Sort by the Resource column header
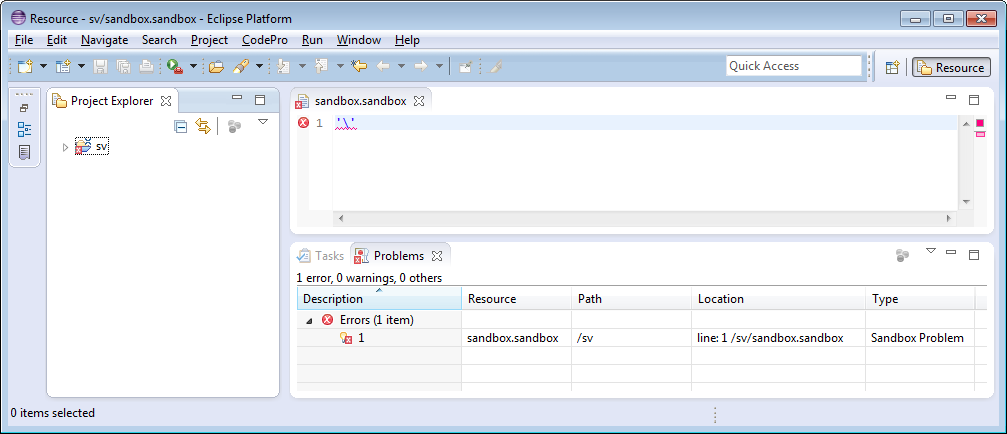The height and width of the screenshot is (434, 1007). (516, 299)
